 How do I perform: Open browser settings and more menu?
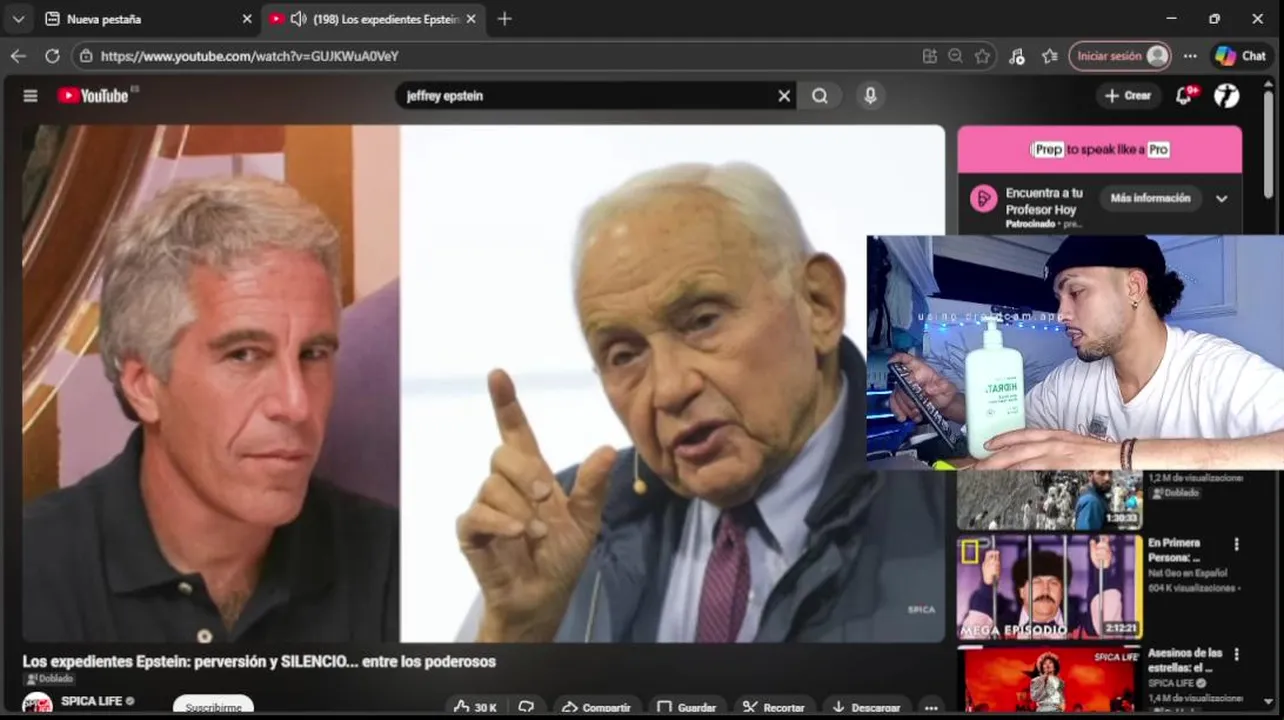pyautogui.click(x=1190, y=56)
